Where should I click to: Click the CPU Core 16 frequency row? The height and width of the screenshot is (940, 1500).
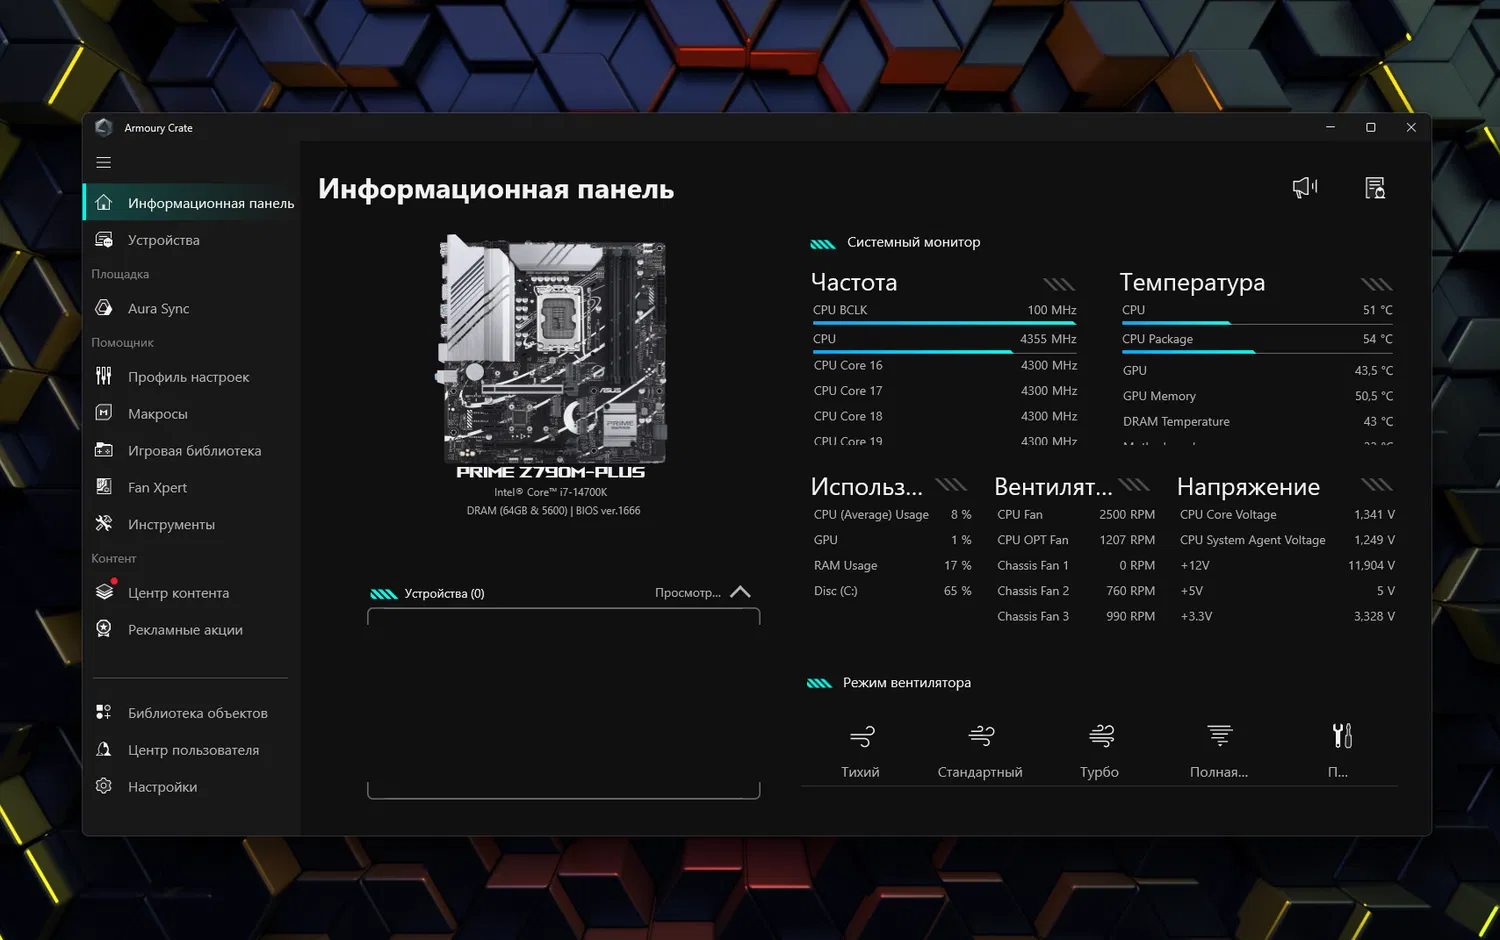pos(945,366)
